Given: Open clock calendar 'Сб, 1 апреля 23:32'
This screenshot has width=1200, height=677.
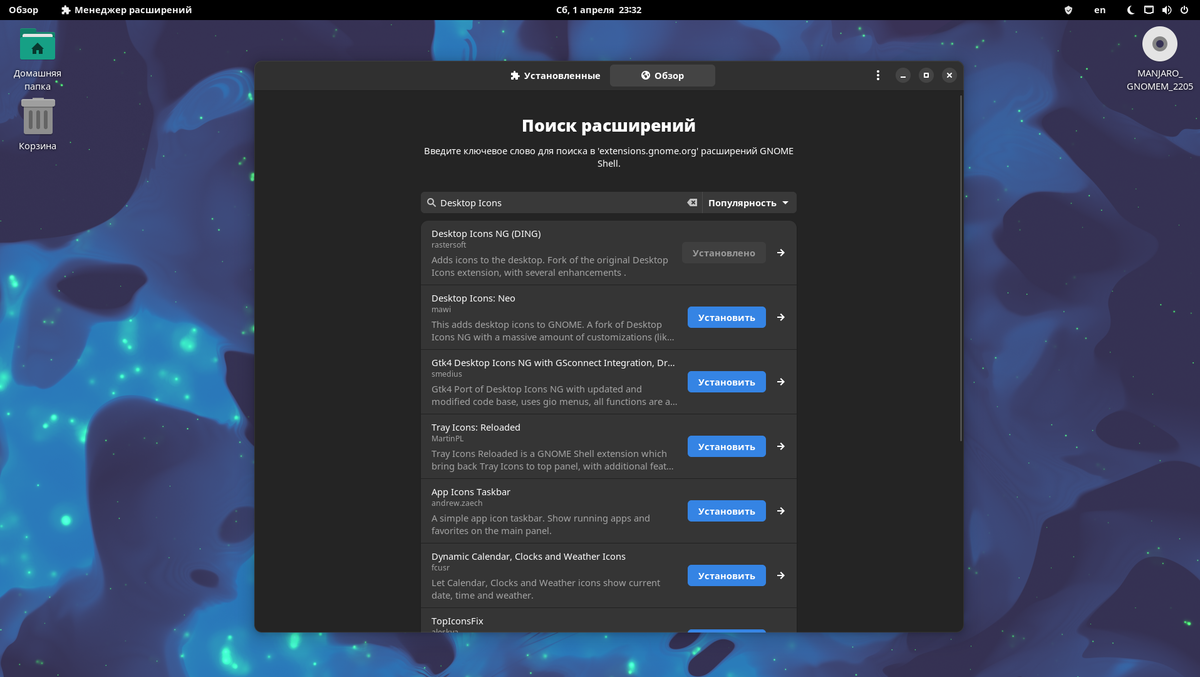Looking at the screenshot, I should click(x=599, y=10).
